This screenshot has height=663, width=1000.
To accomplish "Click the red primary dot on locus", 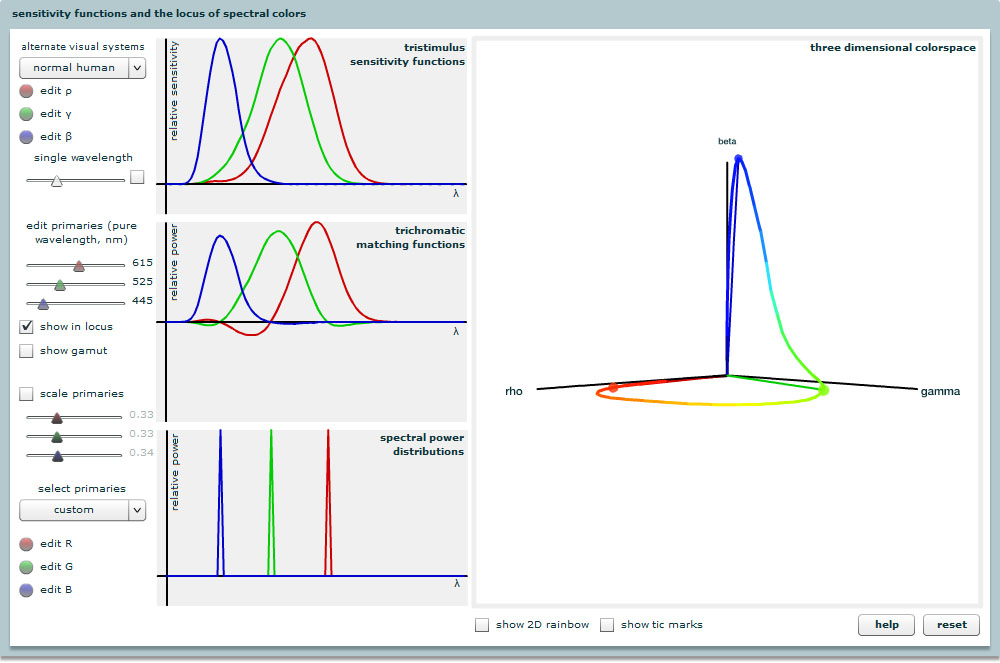I will coord(613,388).
